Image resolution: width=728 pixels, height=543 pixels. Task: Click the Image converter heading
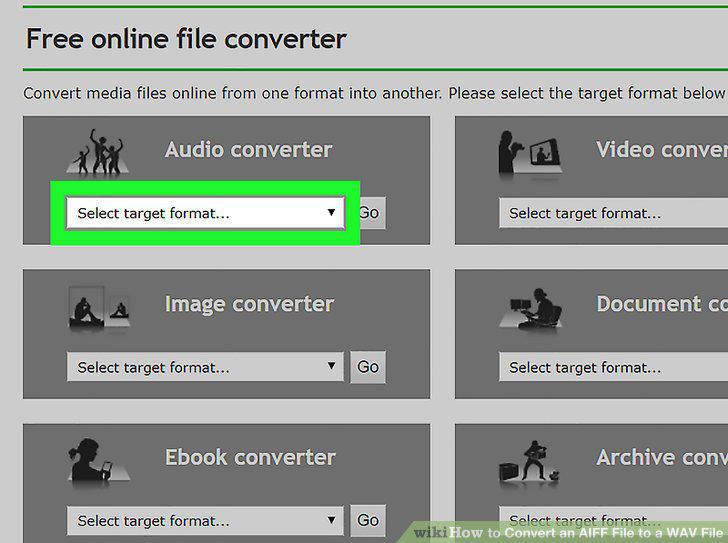[x=249, y=304]
